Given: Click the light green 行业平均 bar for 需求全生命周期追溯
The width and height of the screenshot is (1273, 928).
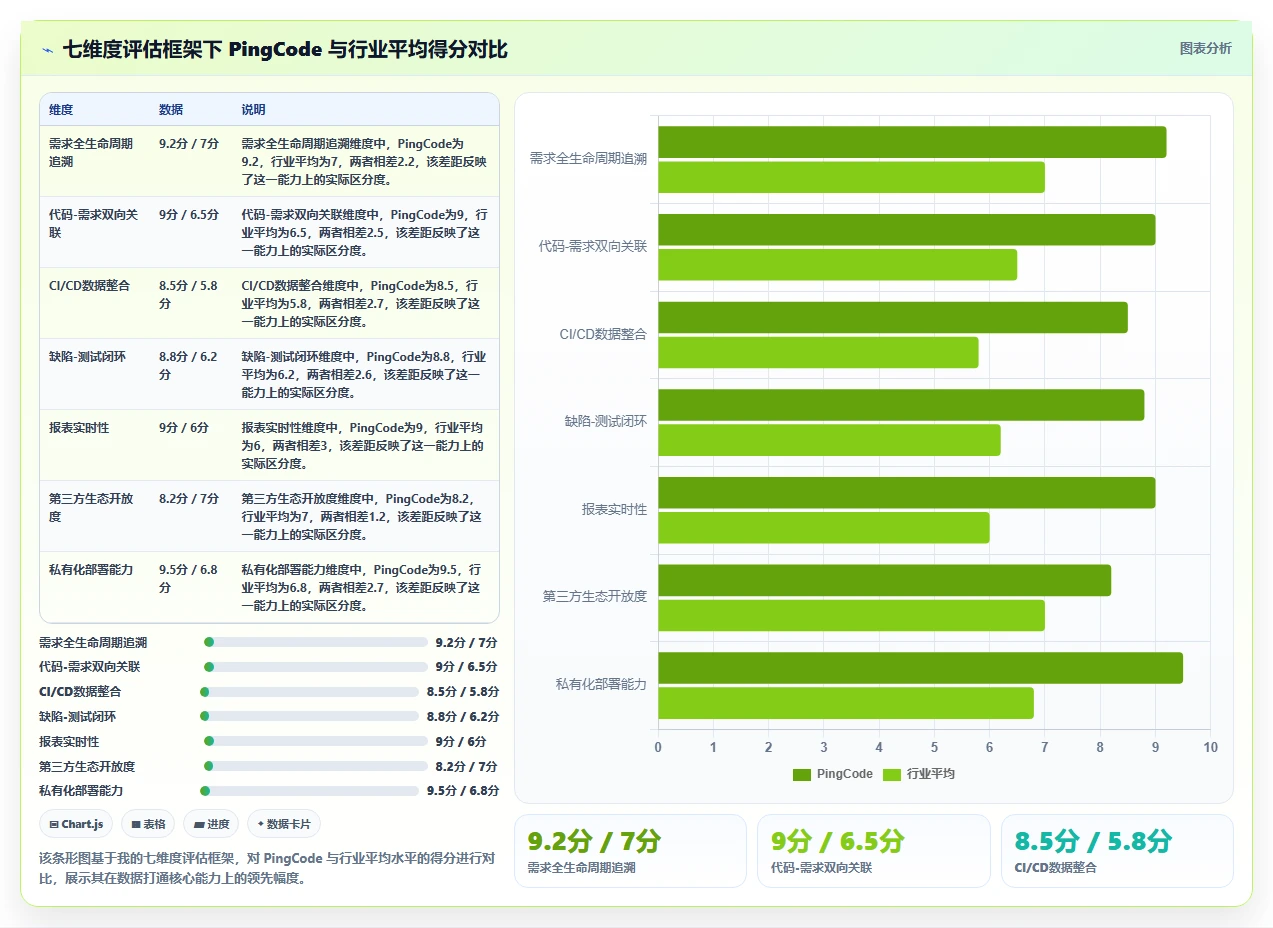Looking at the screenshot, I should point(851,177).
